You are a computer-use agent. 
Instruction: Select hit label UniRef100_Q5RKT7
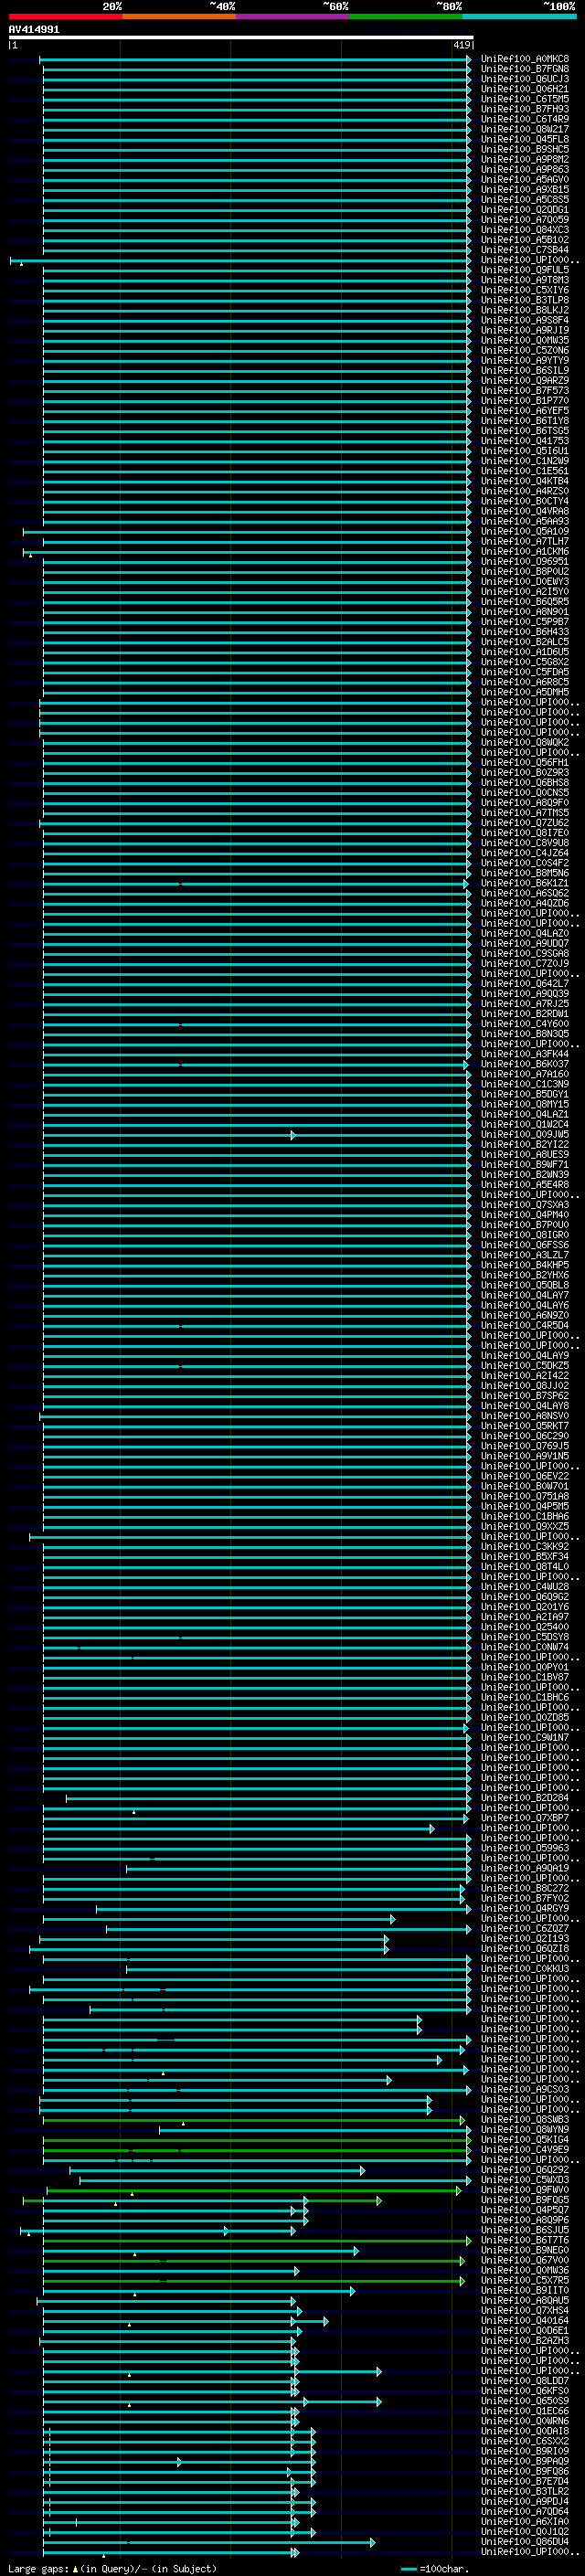(x=524, y=1427)
